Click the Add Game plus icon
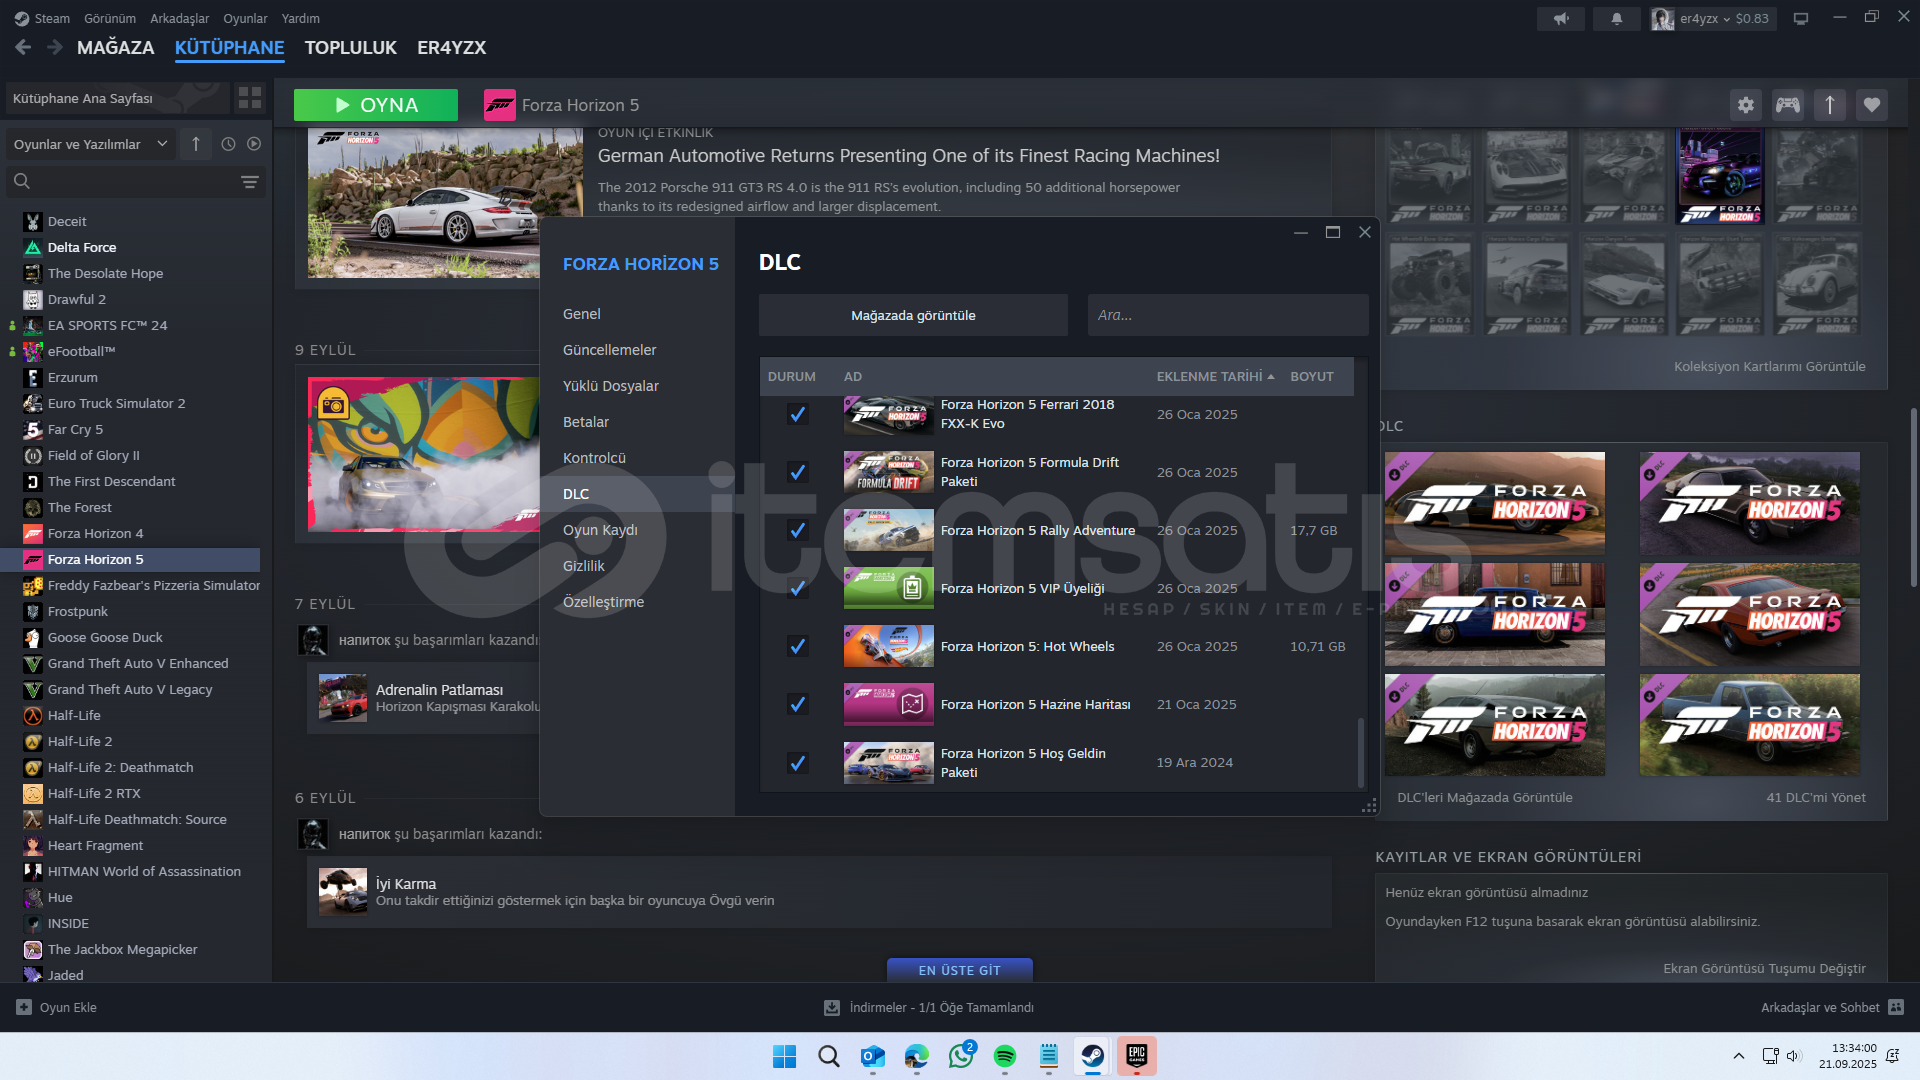The height and width of the screenshot is (1080, 1920). [24, 1007]
